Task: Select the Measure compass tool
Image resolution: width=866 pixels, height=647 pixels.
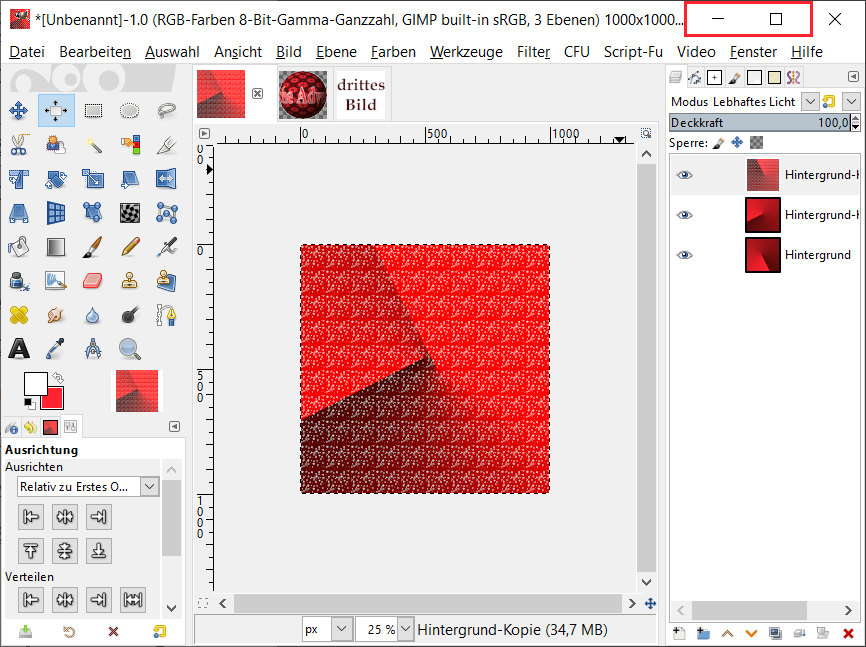Action: (x=93, y=349)
